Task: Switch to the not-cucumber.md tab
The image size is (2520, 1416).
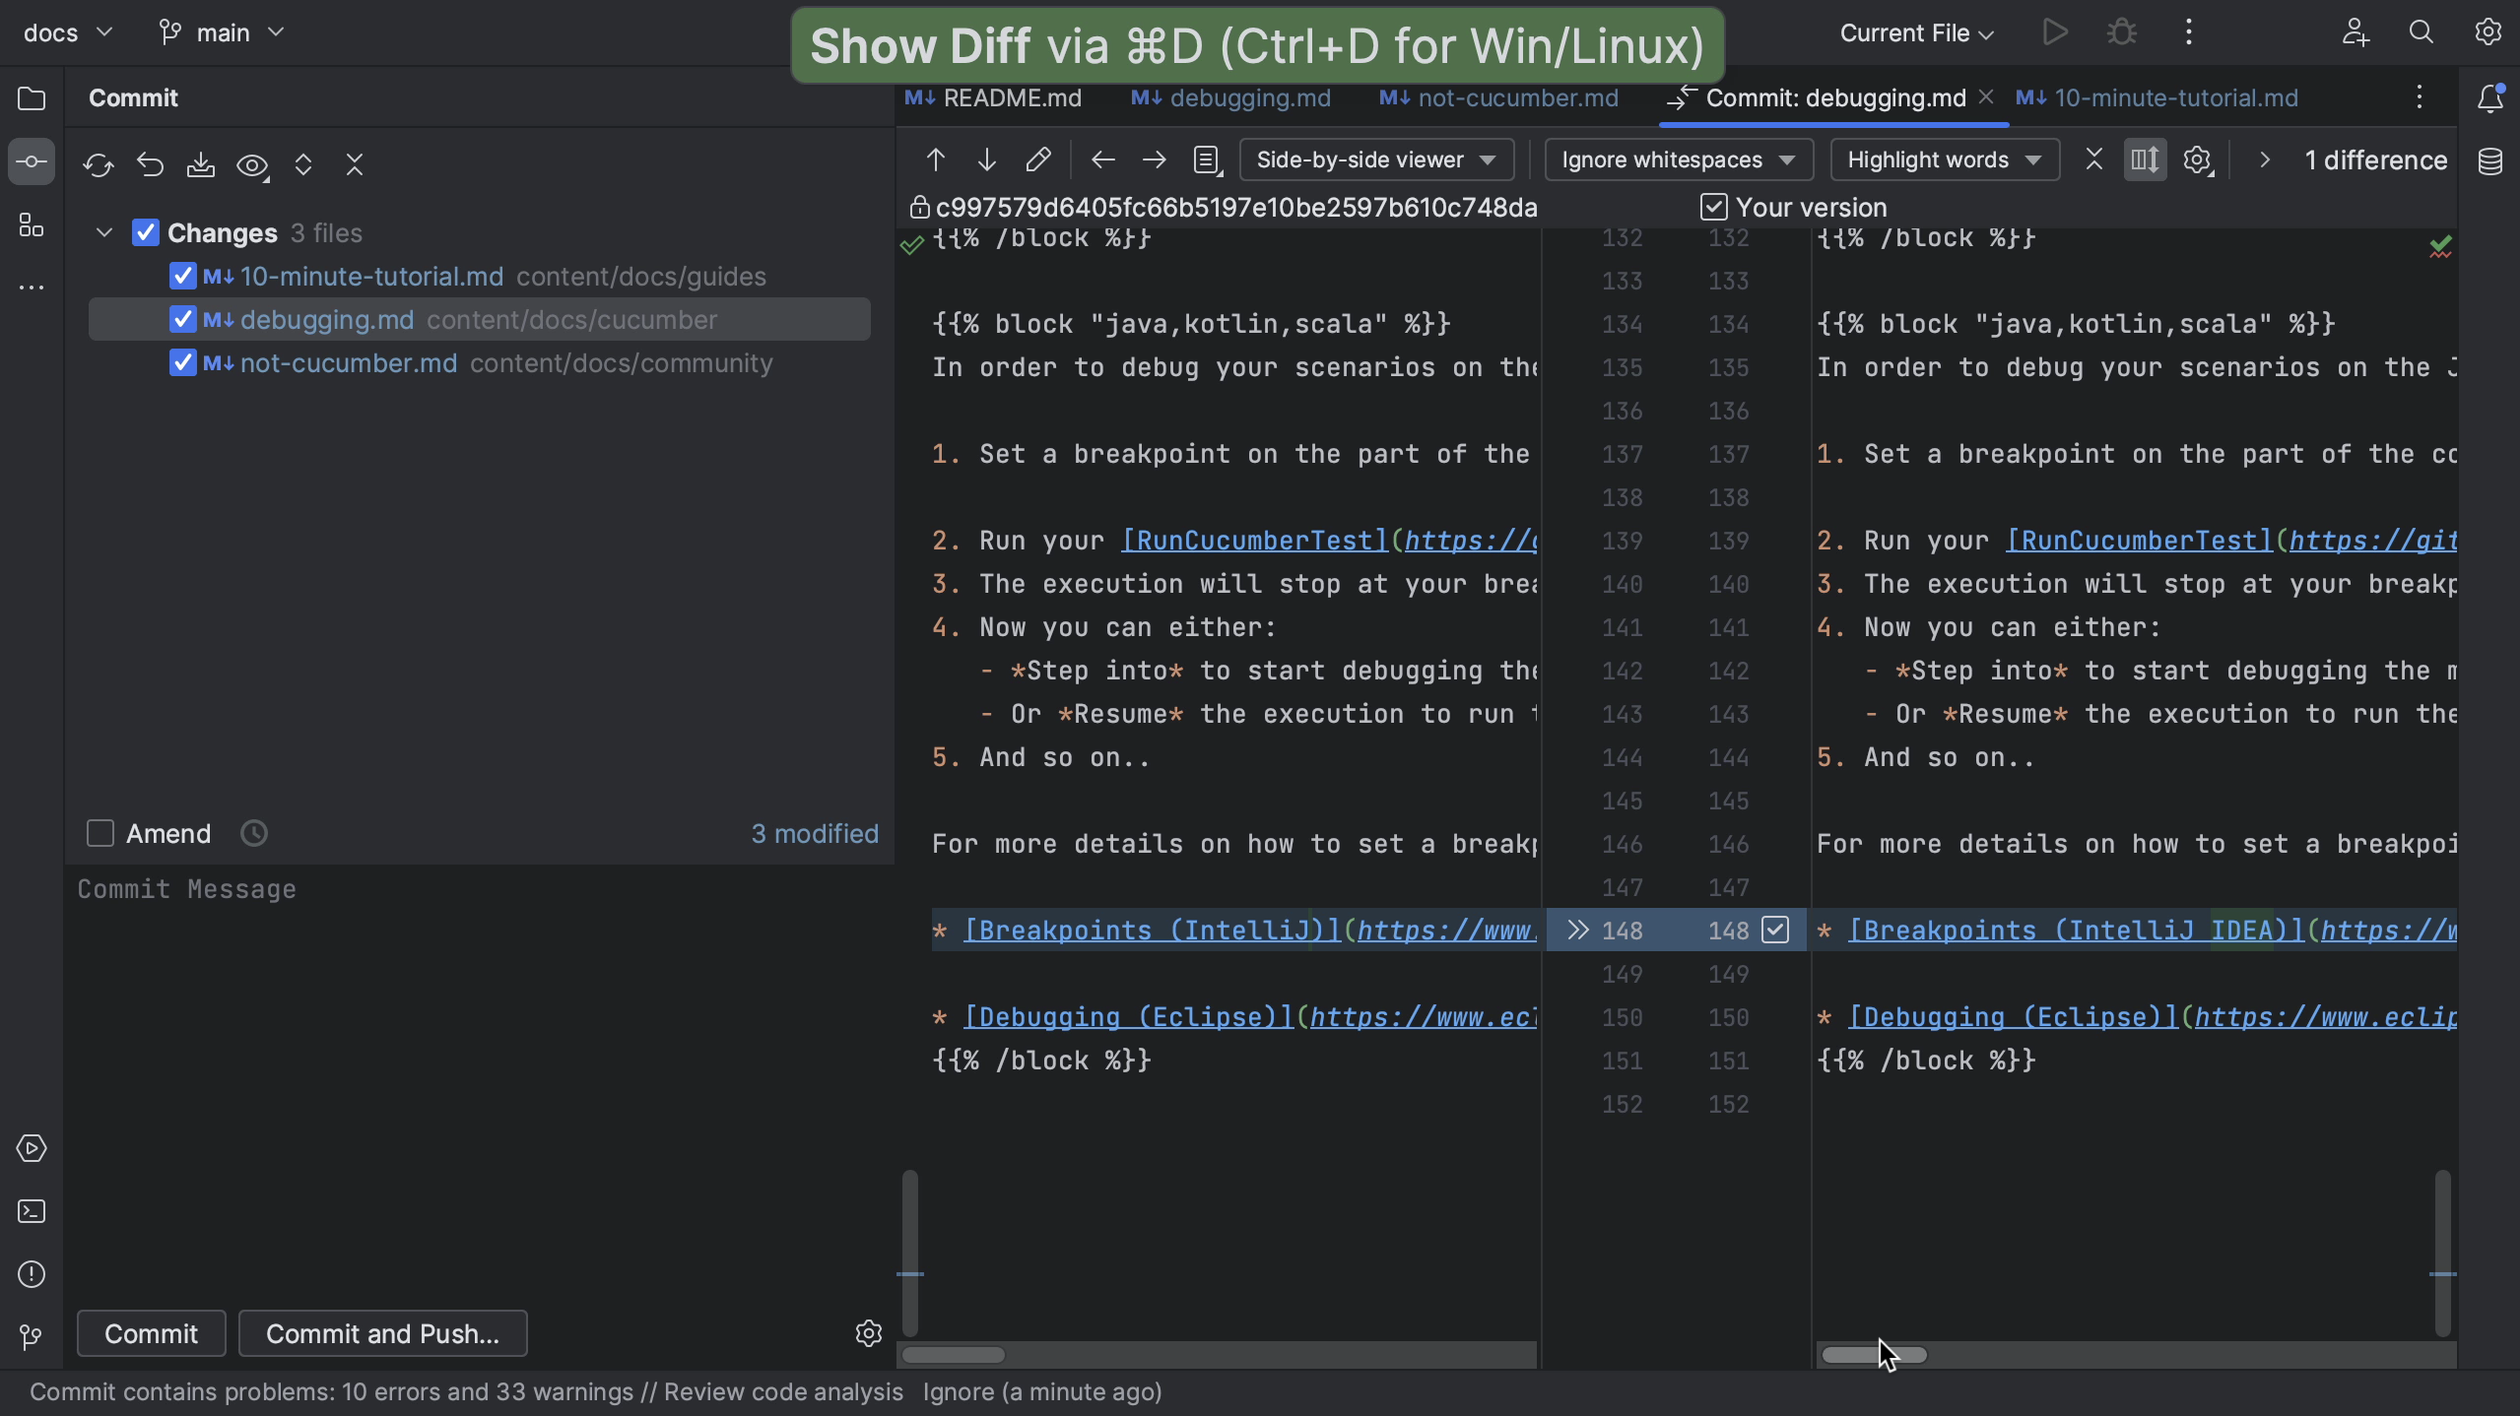Action: [x=1497, y=98]
